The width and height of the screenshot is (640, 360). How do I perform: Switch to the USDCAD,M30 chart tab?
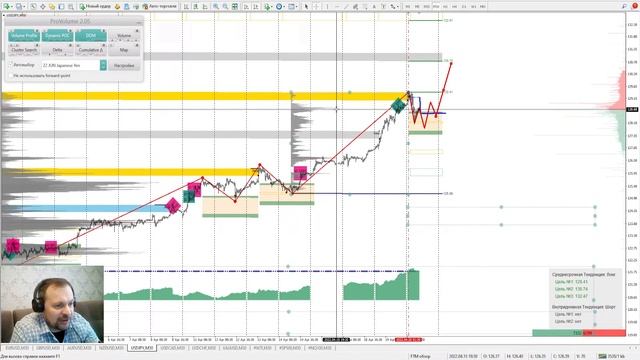click(173, 348)
